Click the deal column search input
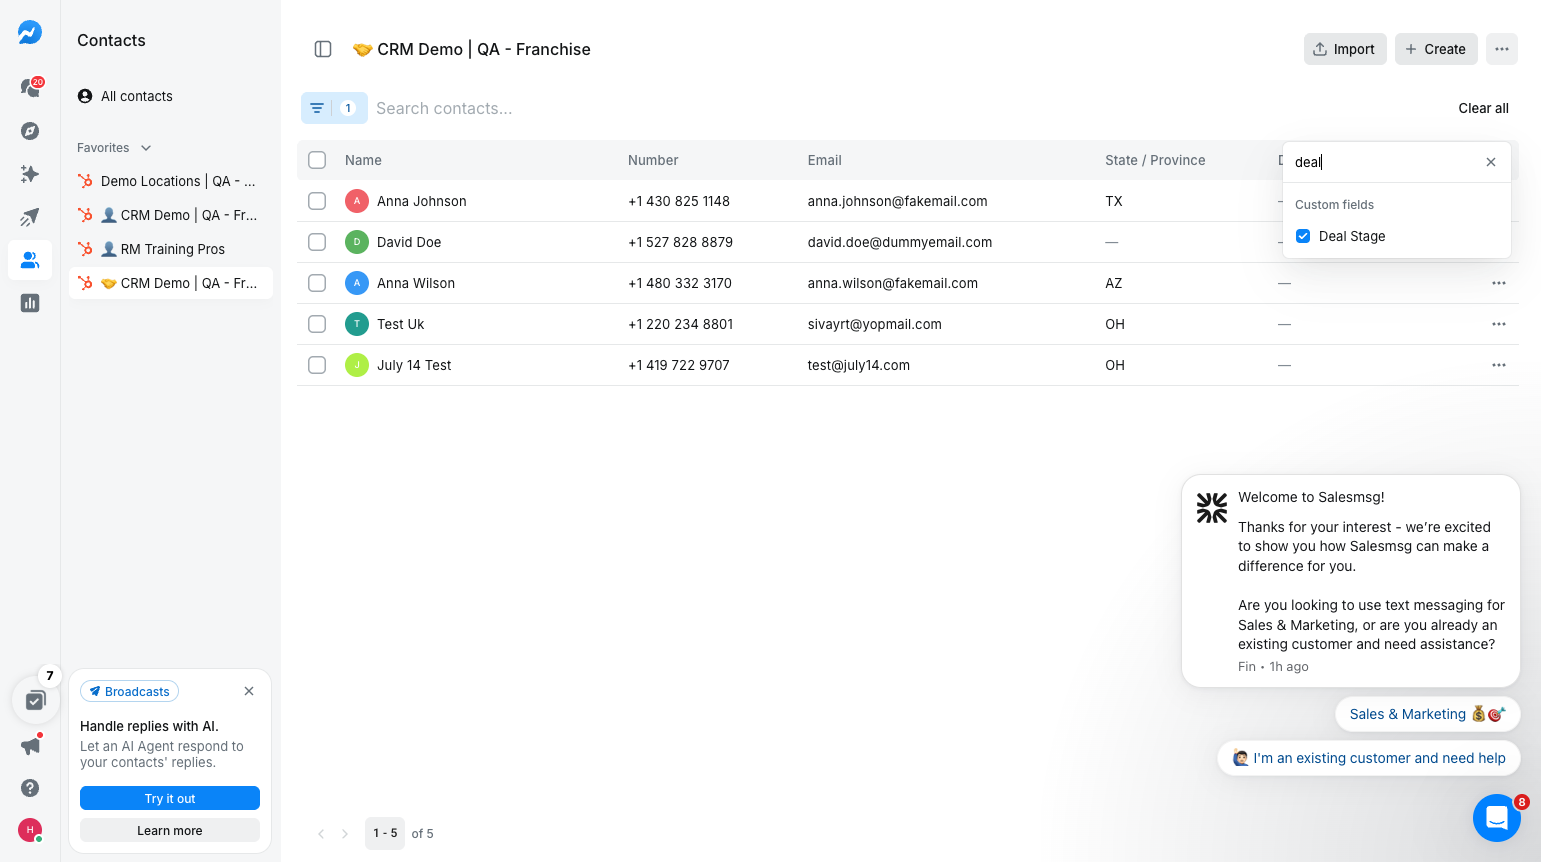The width and height of the screenshot is (1541, 862). coord(1385,162)
